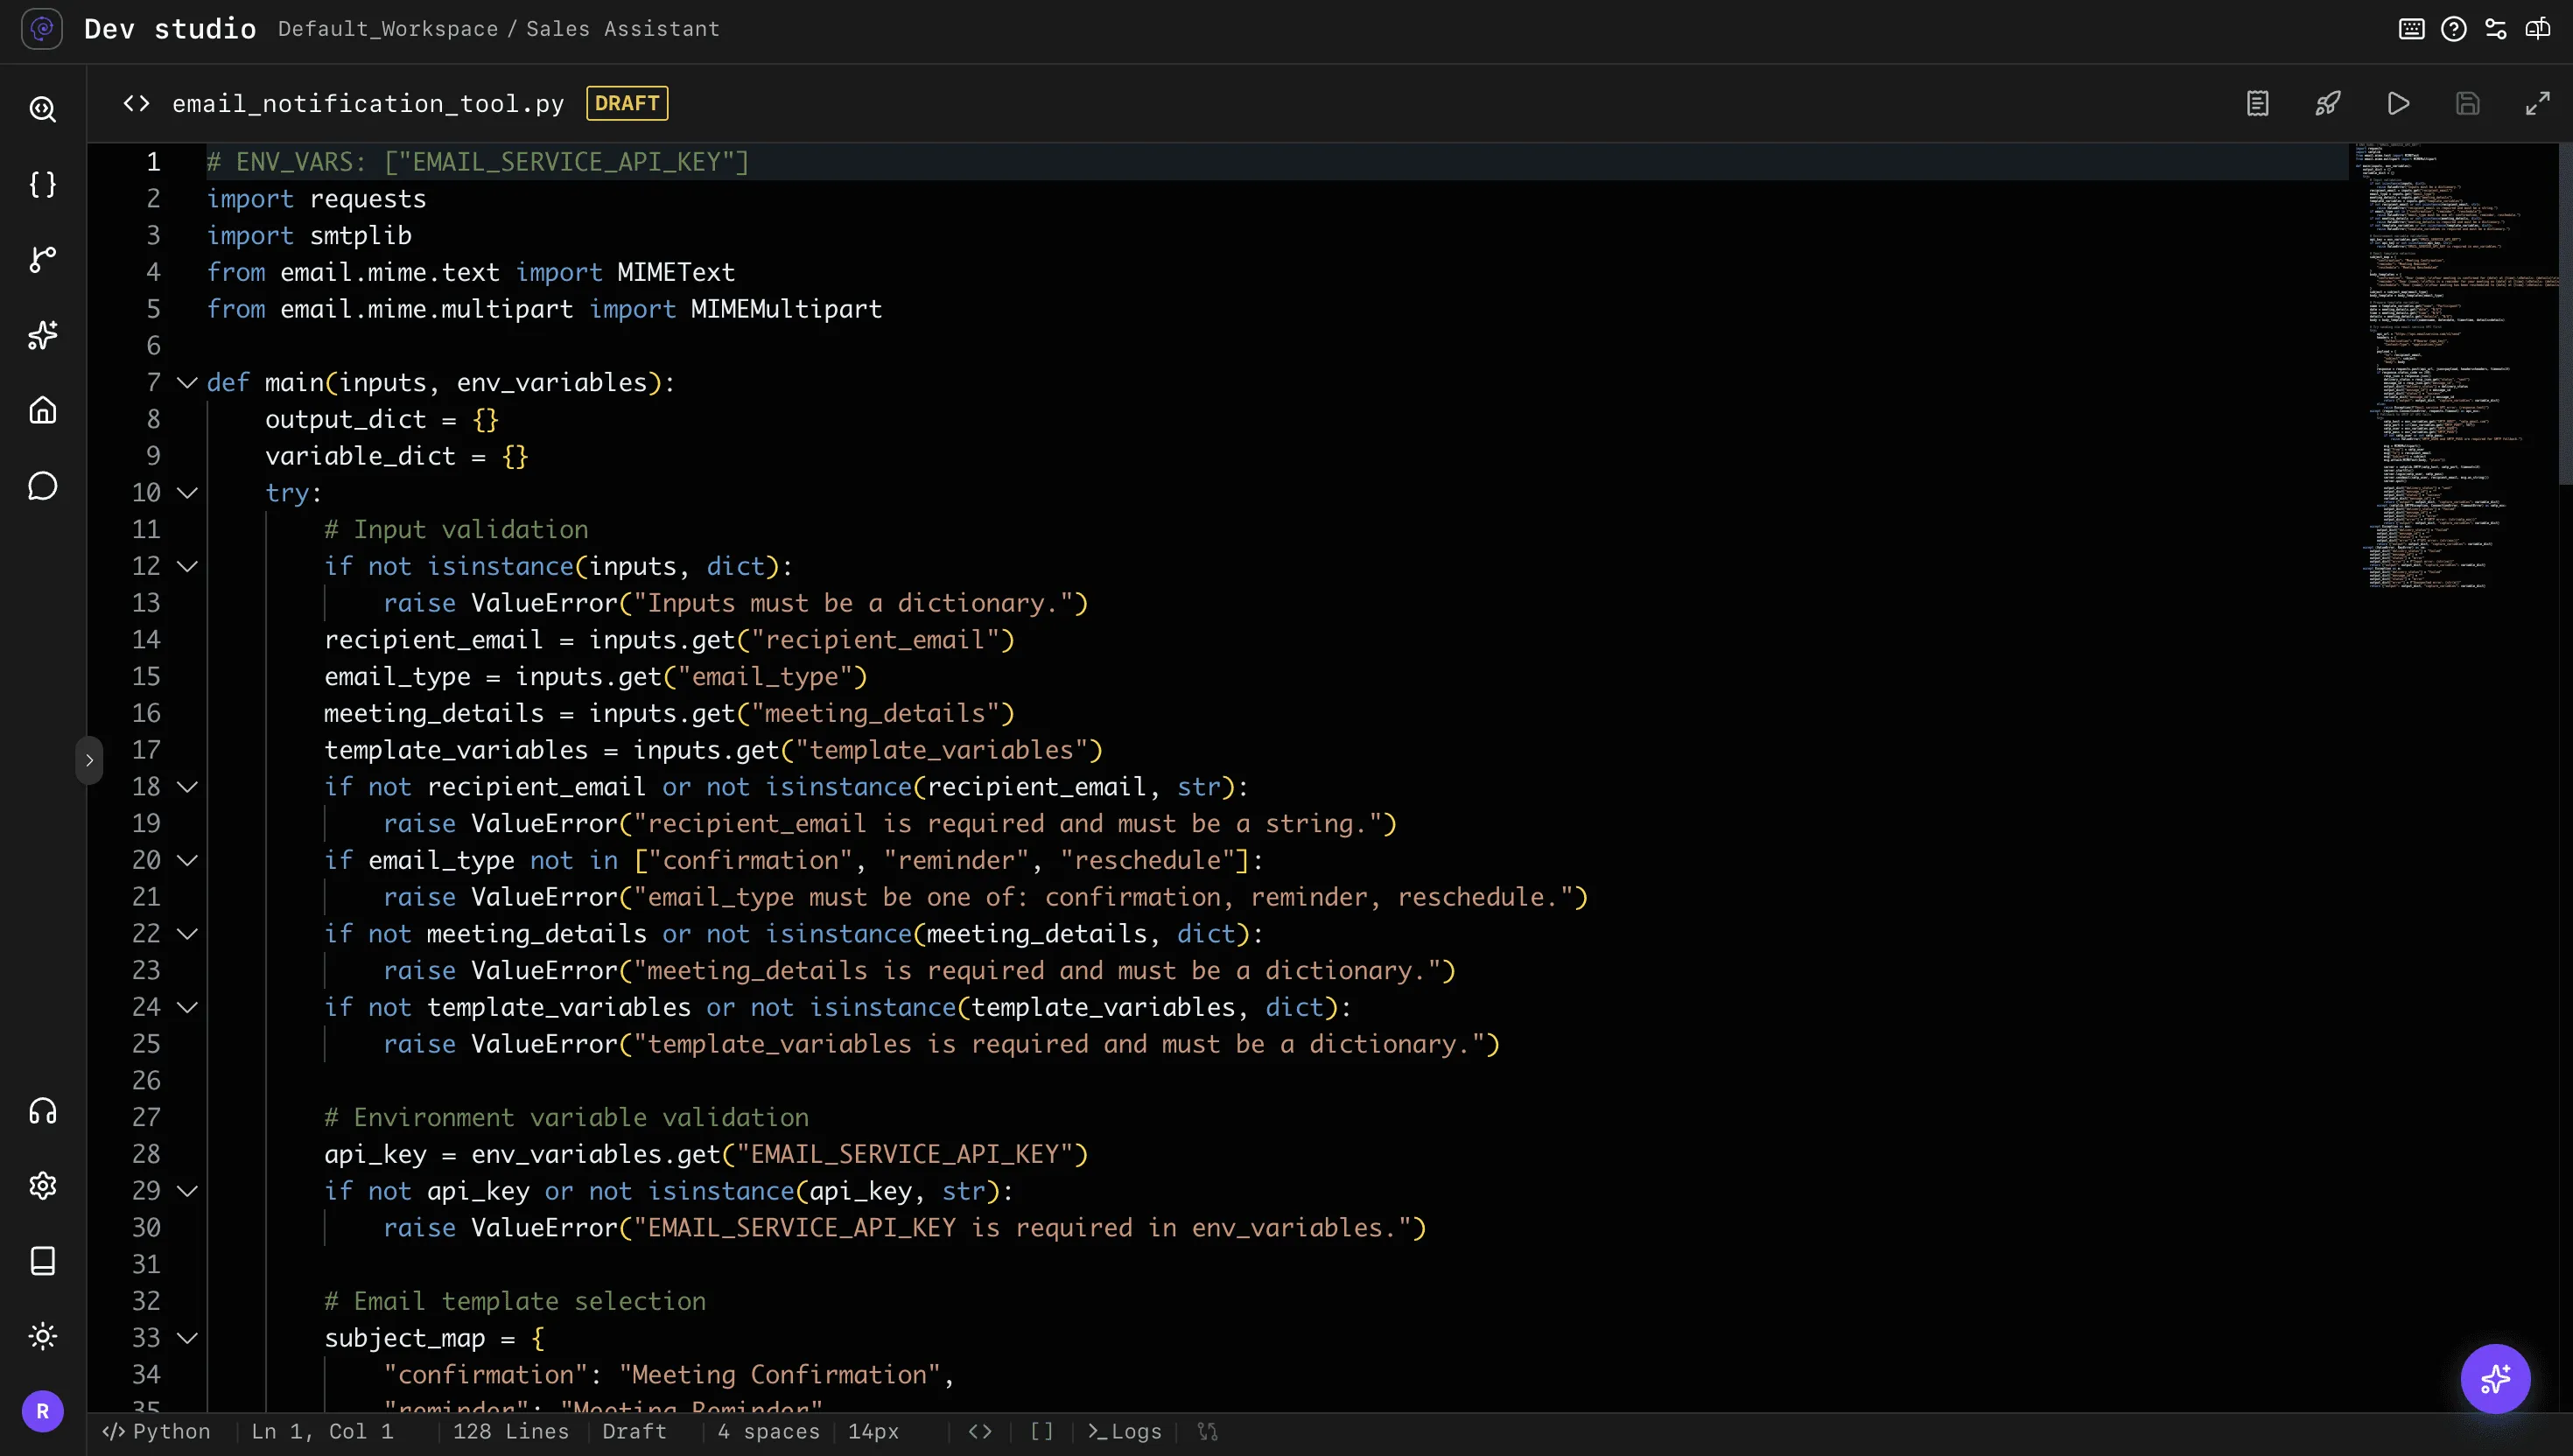
Task: Collapse the def main fold at line 7
Action: point(187,382)
